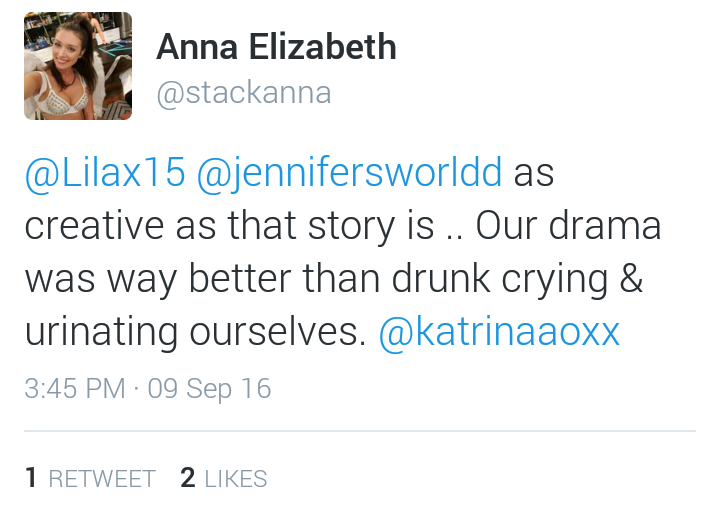Viewport: 720px width, 513px height.
Task: Follow the @katrinaaoxx mention link
Action: 499,332
